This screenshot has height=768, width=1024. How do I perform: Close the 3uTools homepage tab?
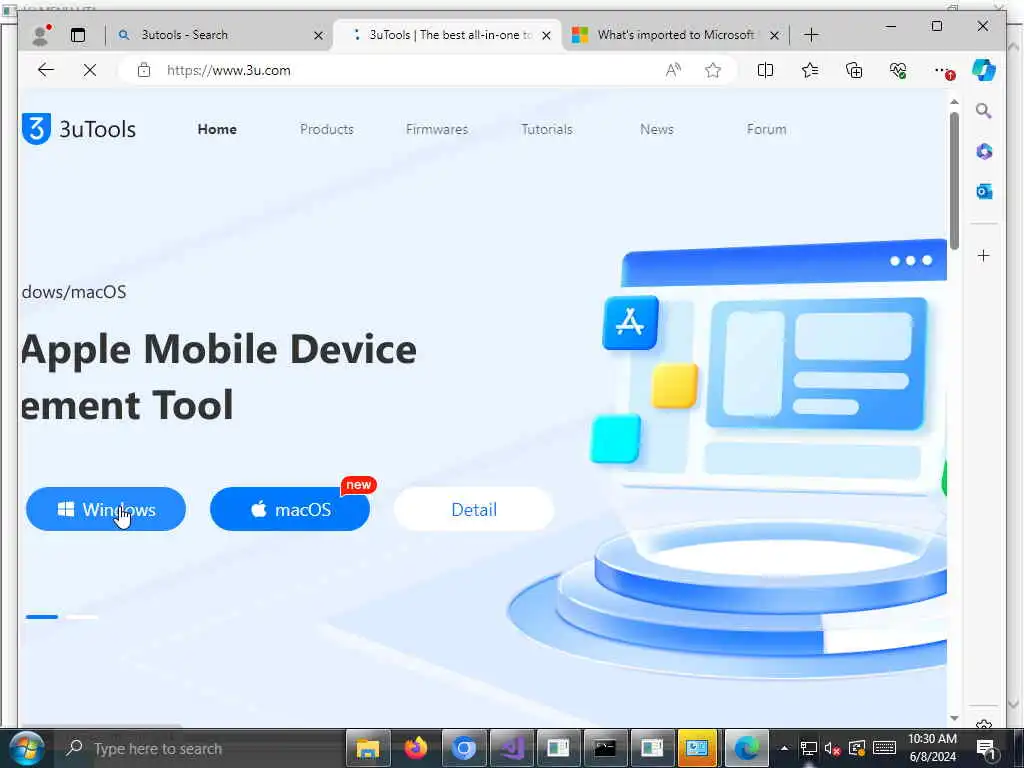[547, 35]
